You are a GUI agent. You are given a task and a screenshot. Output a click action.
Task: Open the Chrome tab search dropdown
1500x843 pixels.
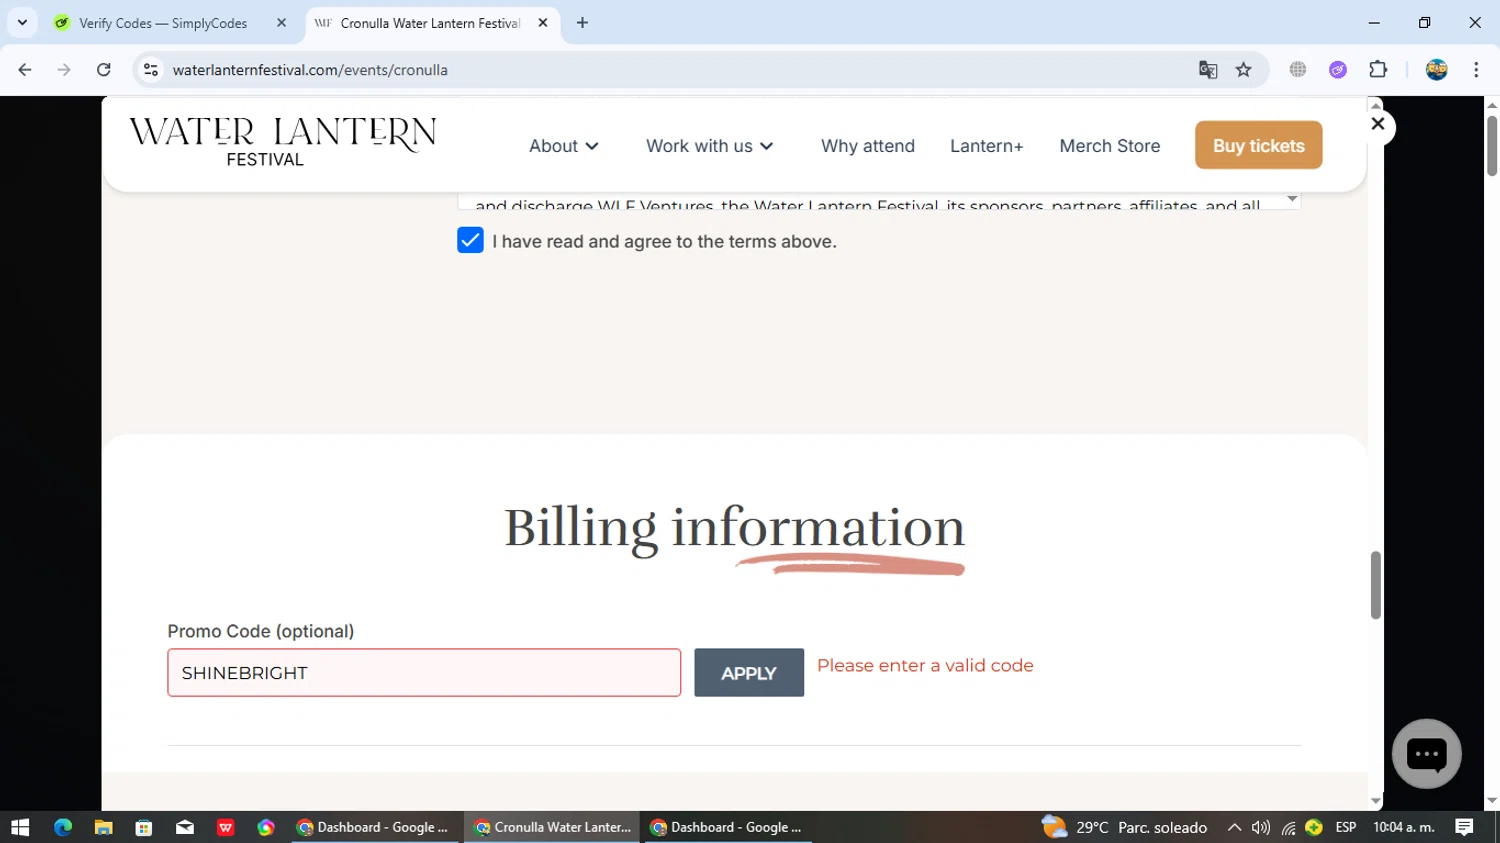pos(22,23)
